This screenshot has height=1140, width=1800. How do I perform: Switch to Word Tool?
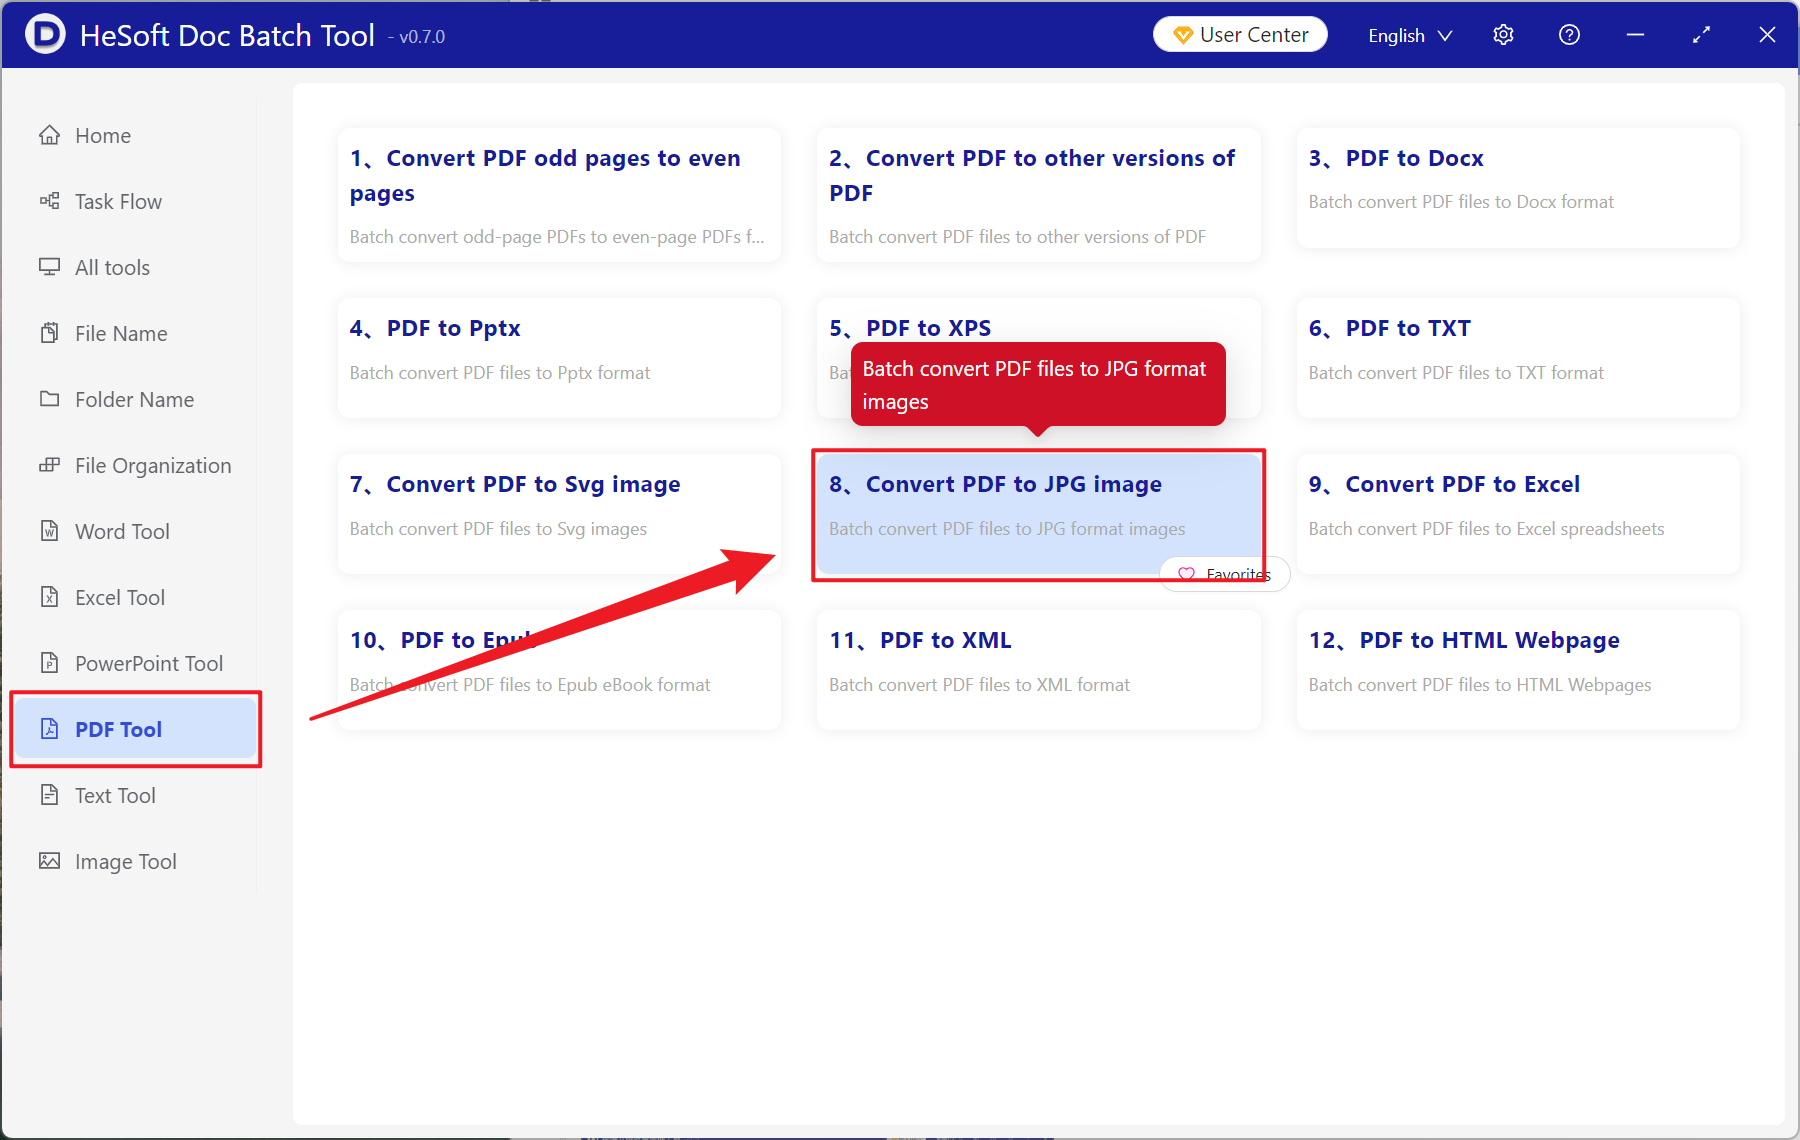pyautogui.click(x=122, y=531)
